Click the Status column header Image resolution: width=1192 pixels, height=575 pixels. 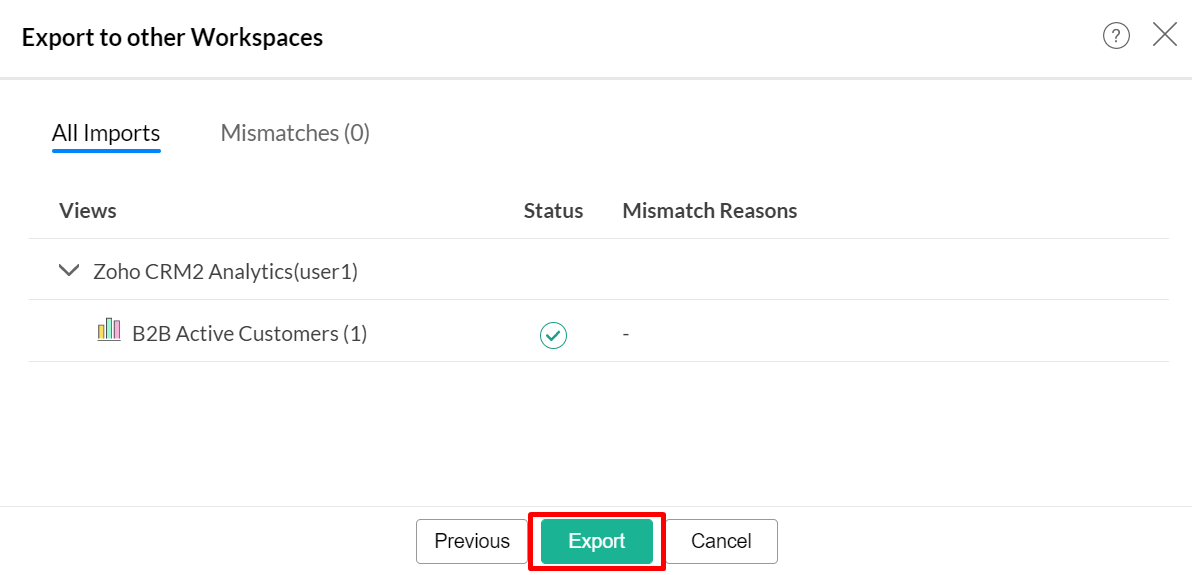tap(553, 211)
